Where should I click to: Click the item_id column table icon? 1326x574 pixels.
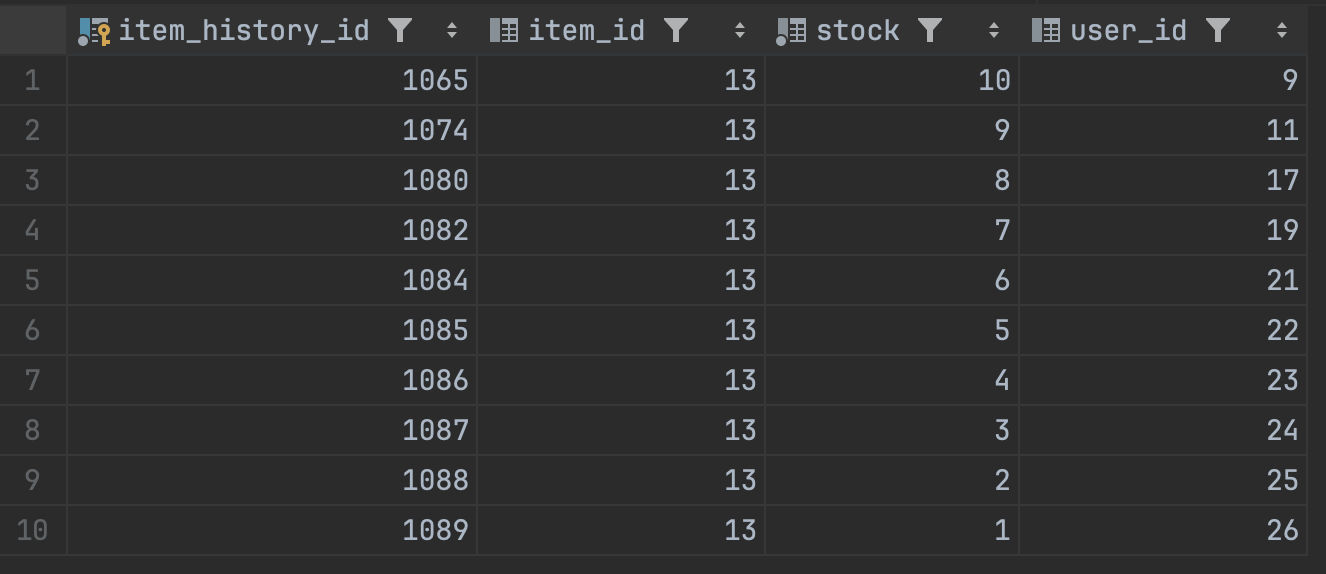pyautogui.click(x=504, y=31)
